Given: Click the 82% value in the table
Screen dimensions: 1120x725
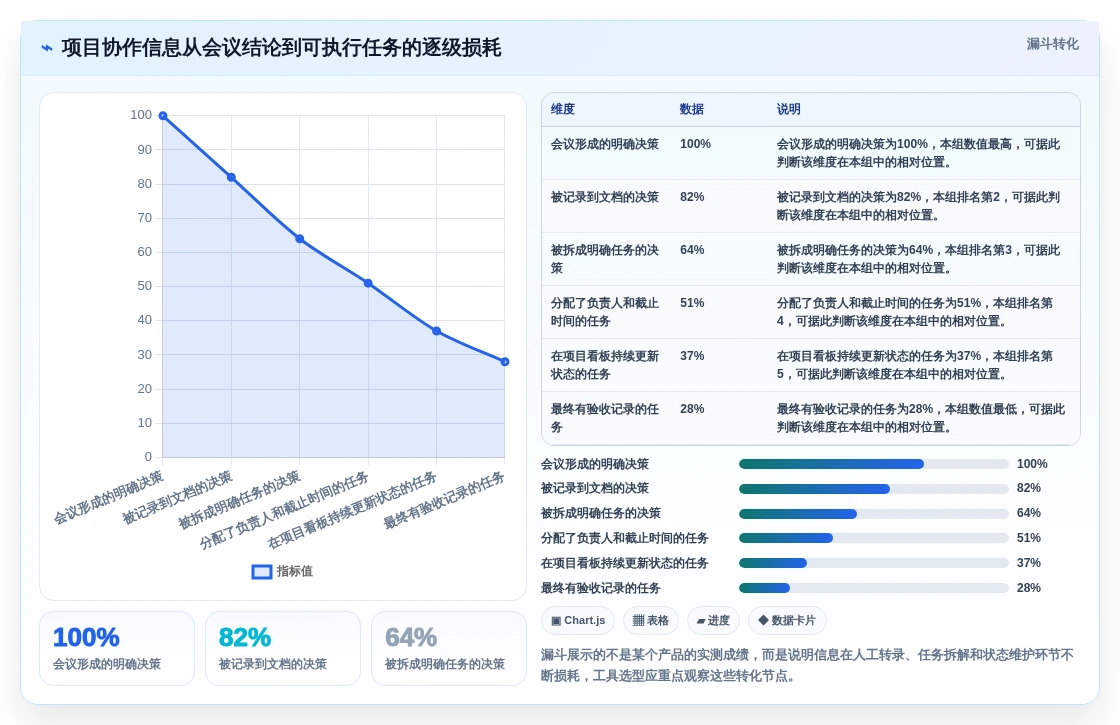Looking at the screenshot, I should 692,197.
